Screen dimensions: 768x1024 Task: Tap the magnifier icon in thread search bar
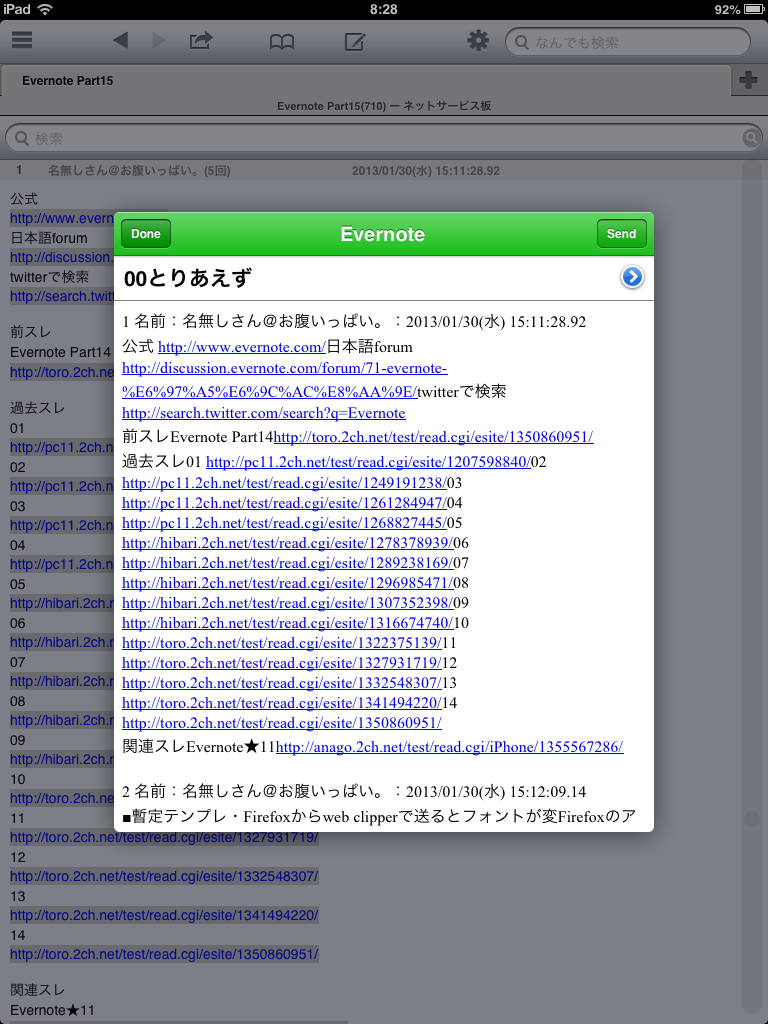pyautogui.click(x=752, y=138)
